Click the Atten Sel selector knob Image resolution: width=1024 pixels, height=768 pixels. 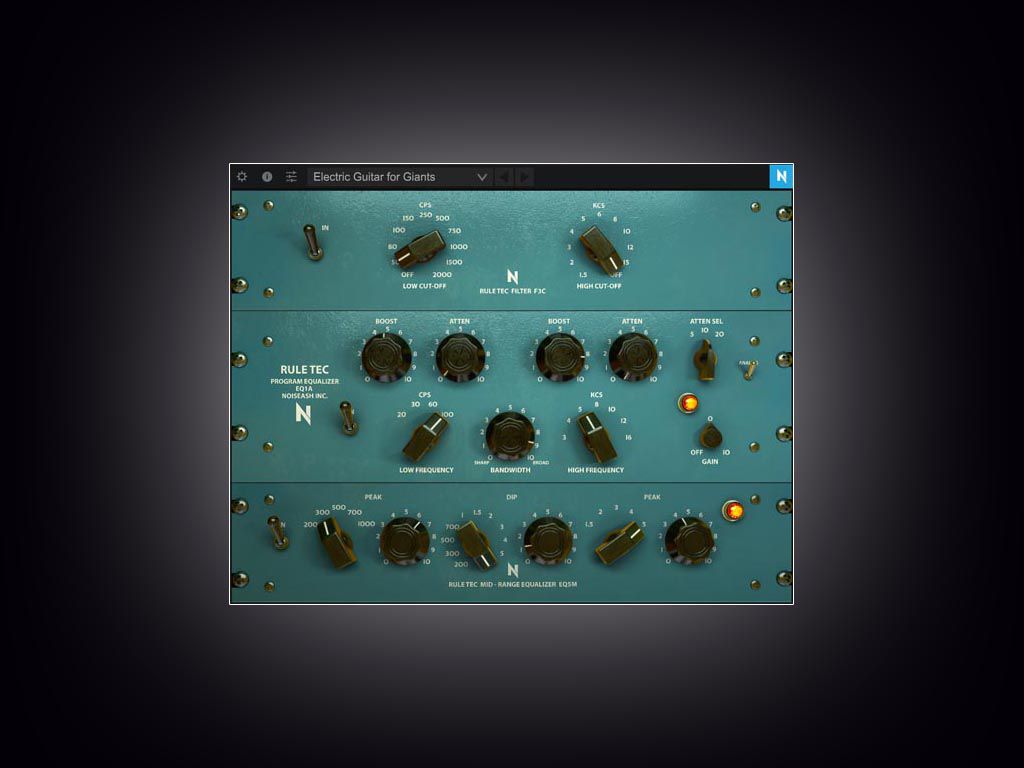705,359
